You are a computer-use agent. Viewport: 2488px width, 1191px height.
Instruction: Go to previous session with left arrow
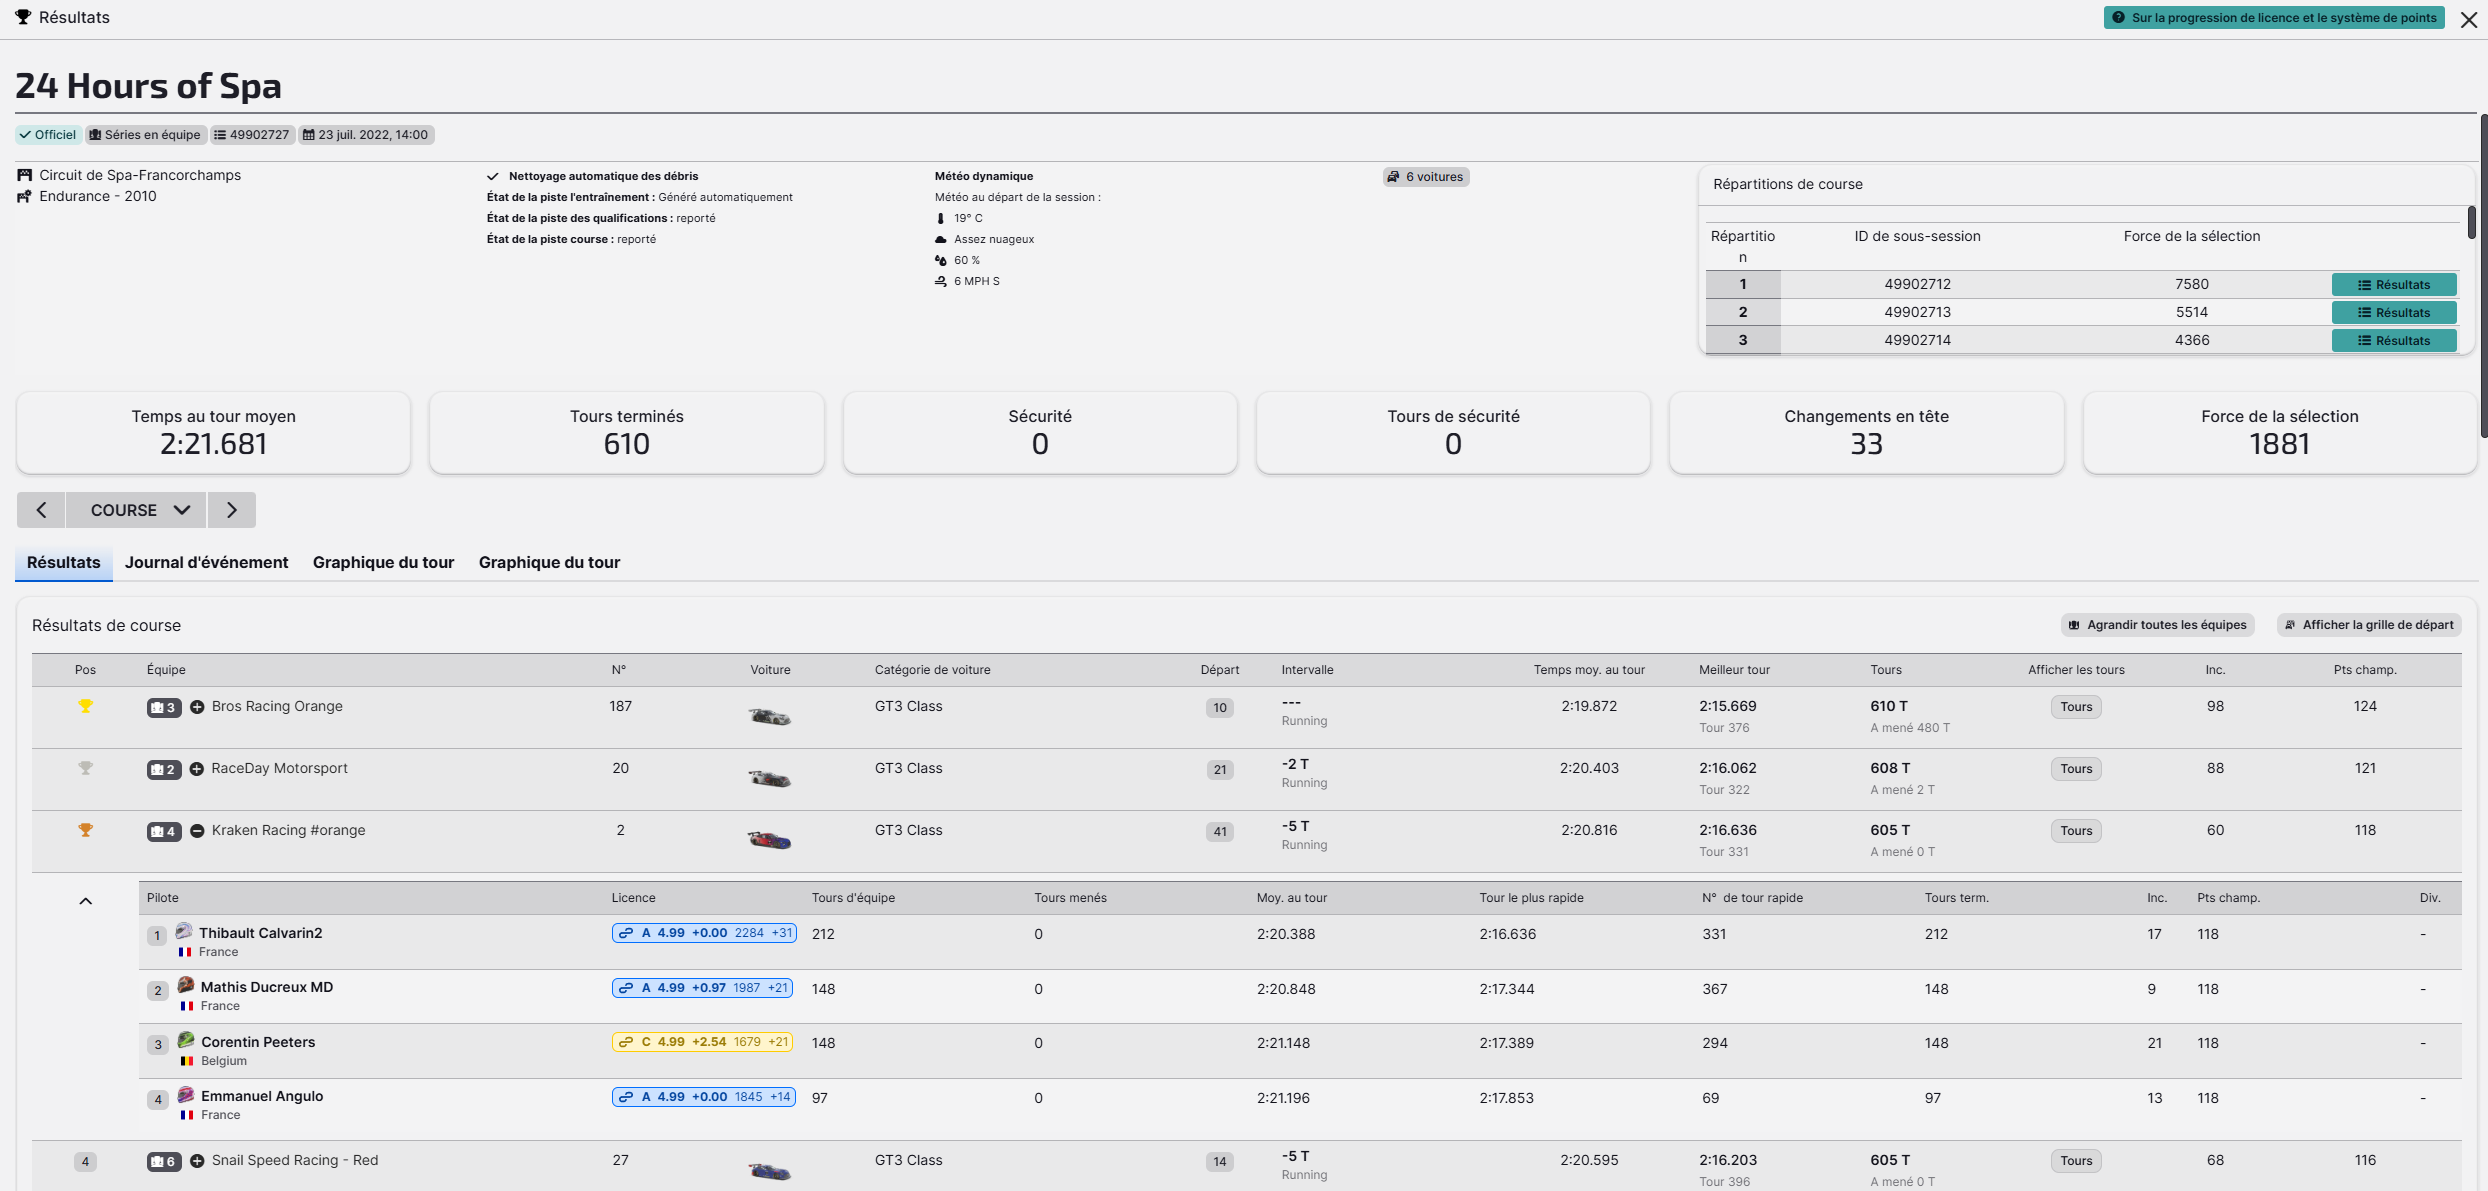pos(41,510)
